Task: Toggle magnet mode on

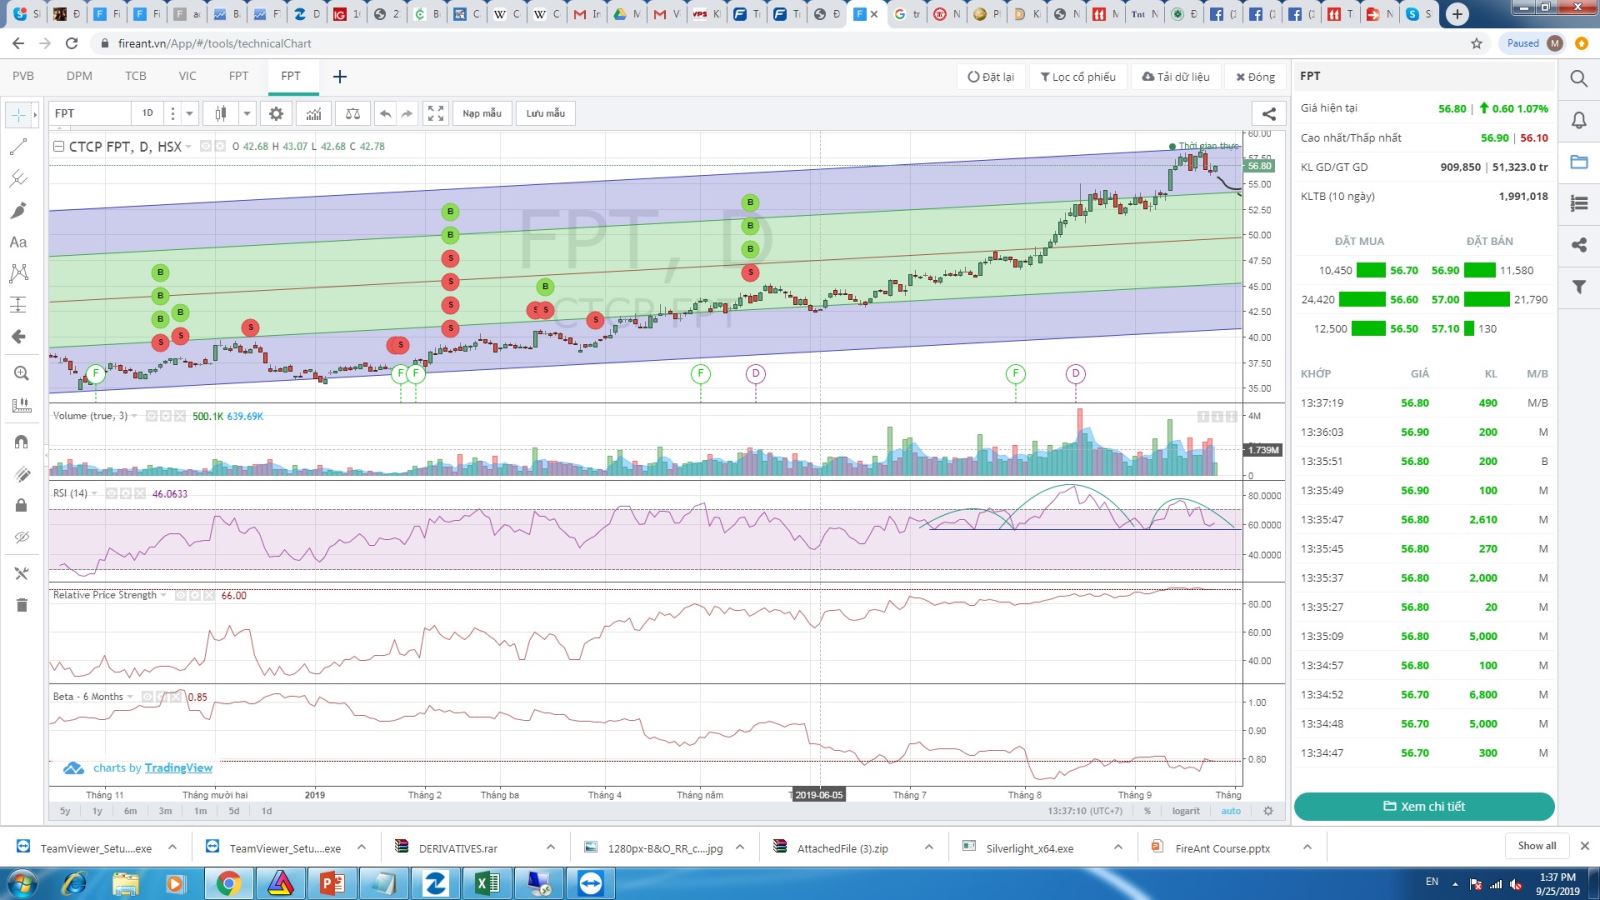Action: pos(21,442)
